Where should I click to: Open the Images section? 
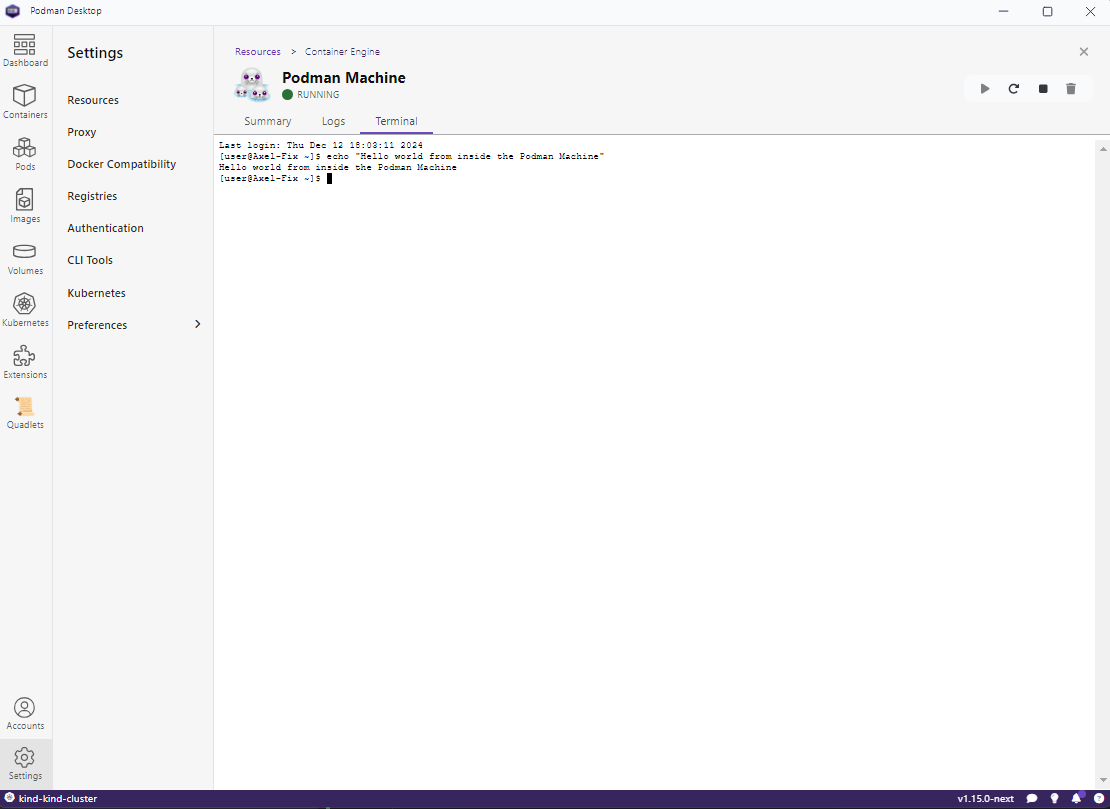tap(25, 205)
